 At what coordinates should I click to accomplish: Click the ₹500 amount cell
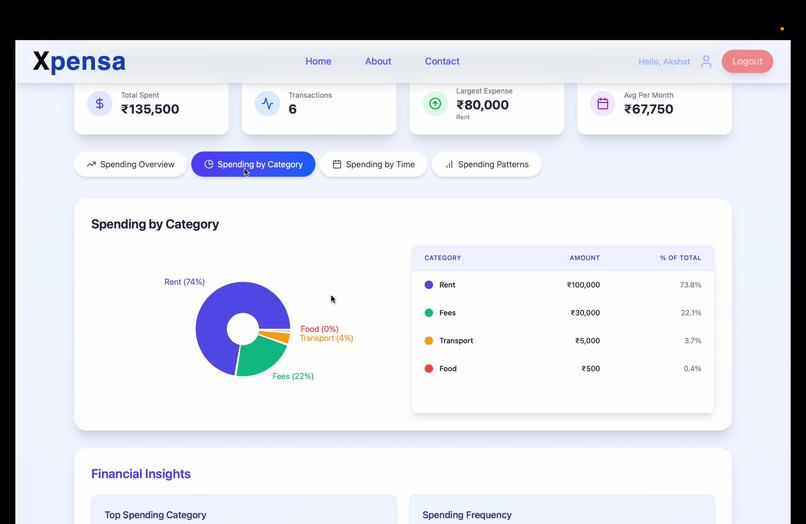point(591,368)
